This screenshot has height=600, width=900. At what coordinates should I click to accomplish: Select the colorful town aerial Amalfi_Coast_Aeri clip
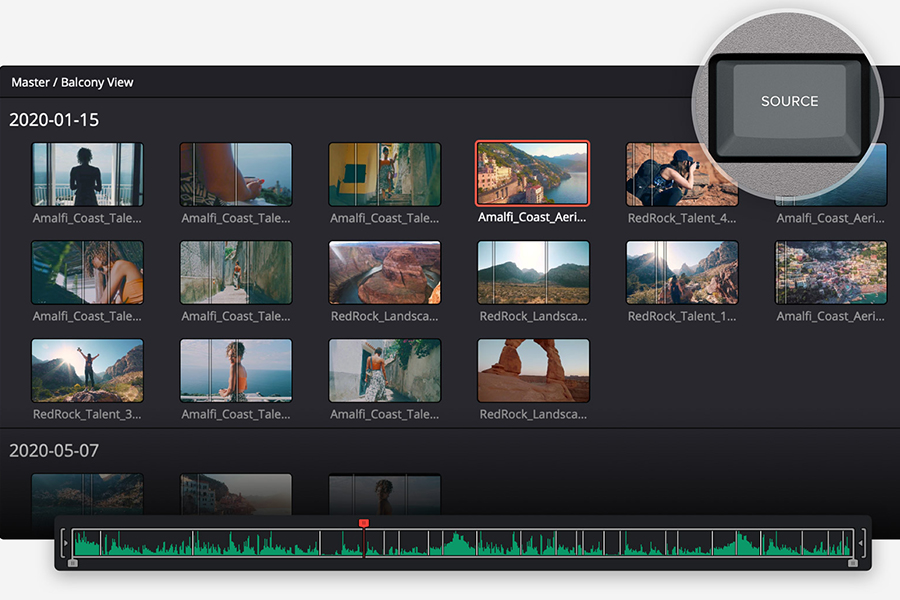pyautogui.click(x=831, y=272)
